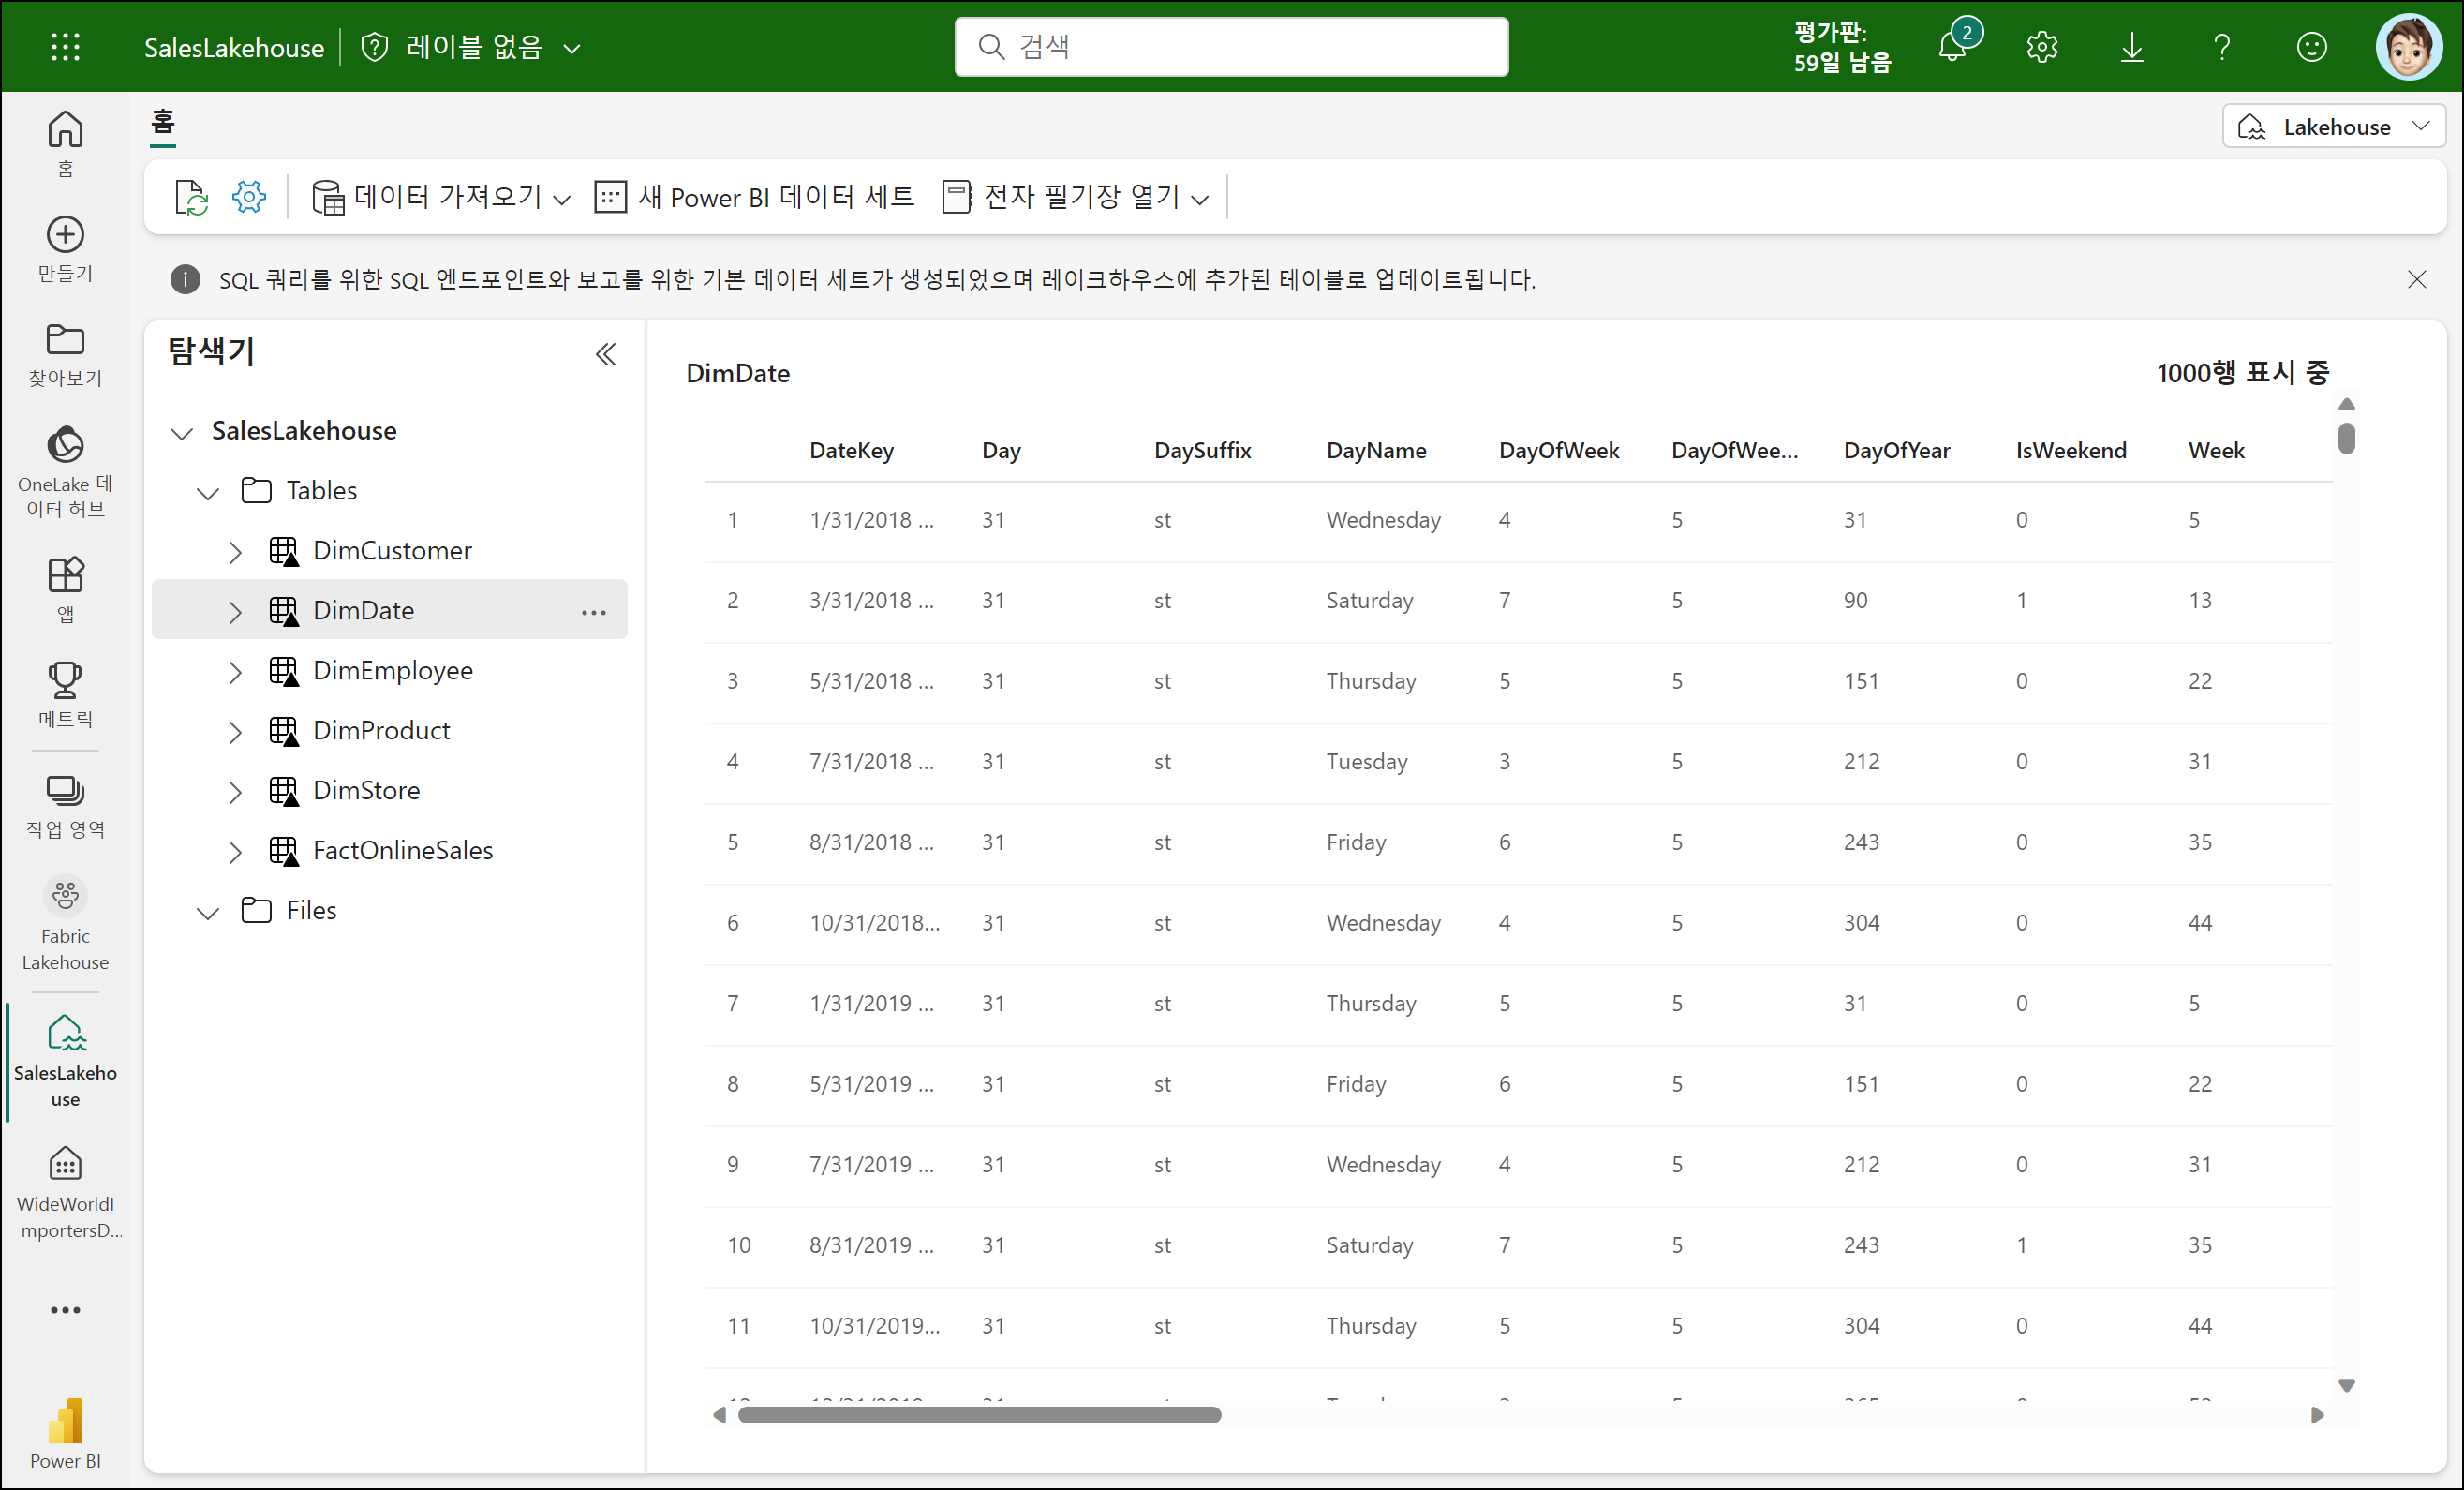Open DimDate more options ellipsis
This screenshot has width=2464, height=1490.
tap(594, 612)
